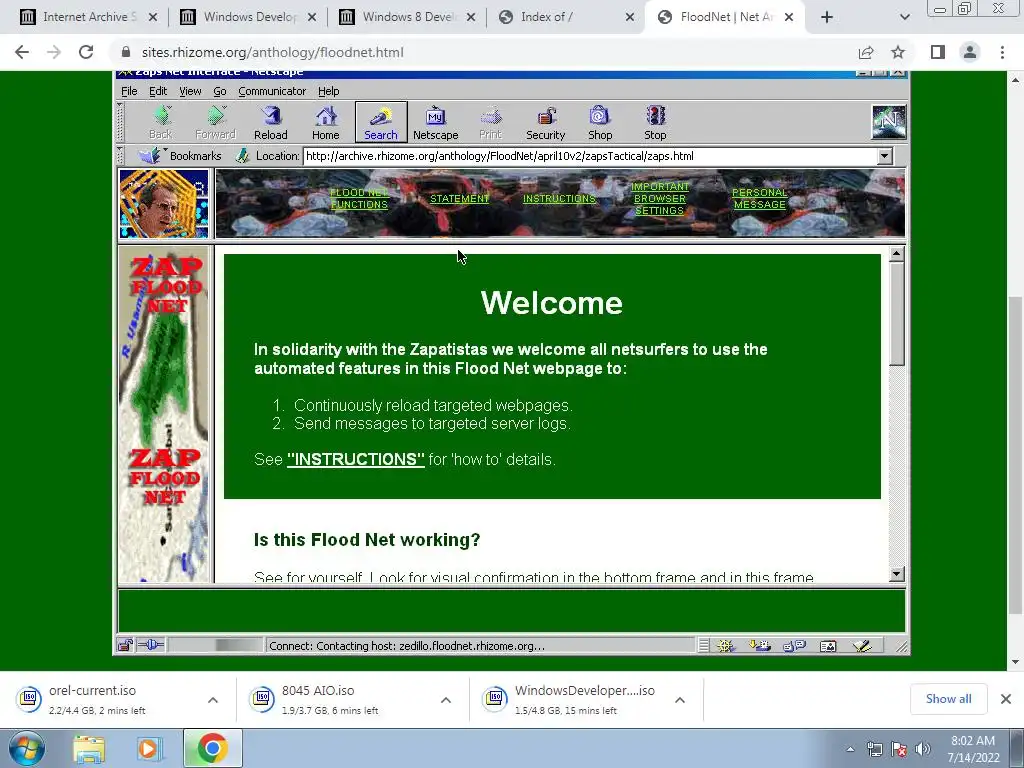1024x768 pixels.
Task: Click Netscape Forward toolbar icon
Action: point(216,116)
